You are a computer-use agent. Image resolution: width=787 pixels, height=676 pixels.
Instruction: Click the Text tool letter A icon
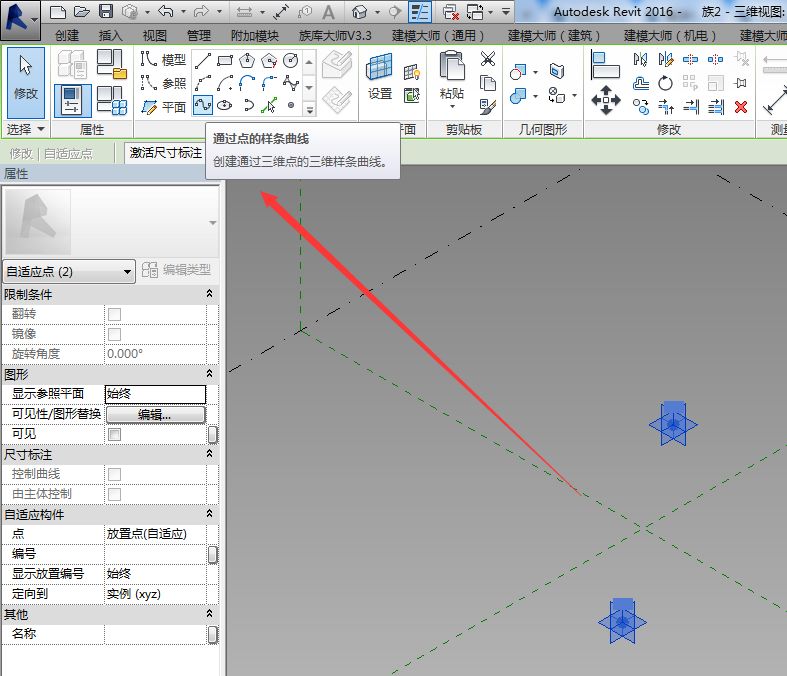pos(328,12)
